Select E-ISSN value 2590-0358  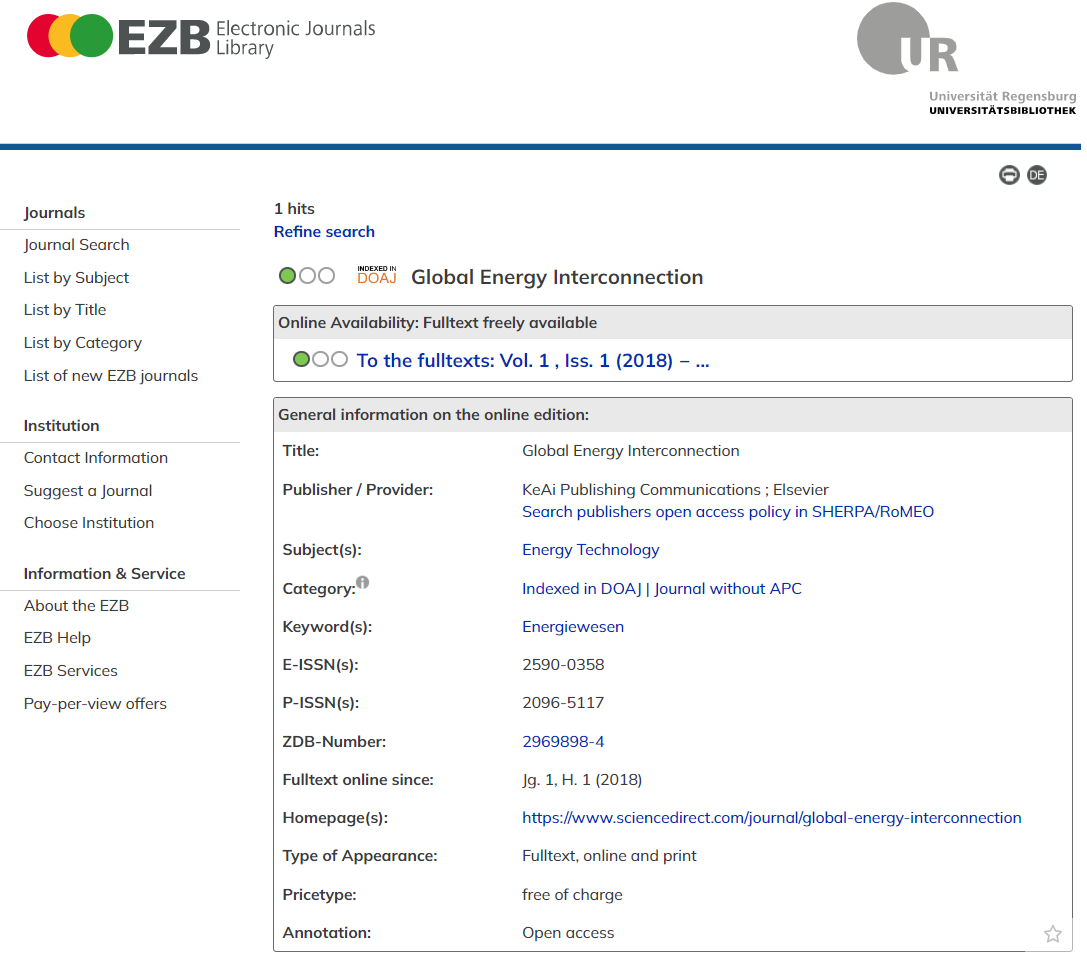(563, 664)
